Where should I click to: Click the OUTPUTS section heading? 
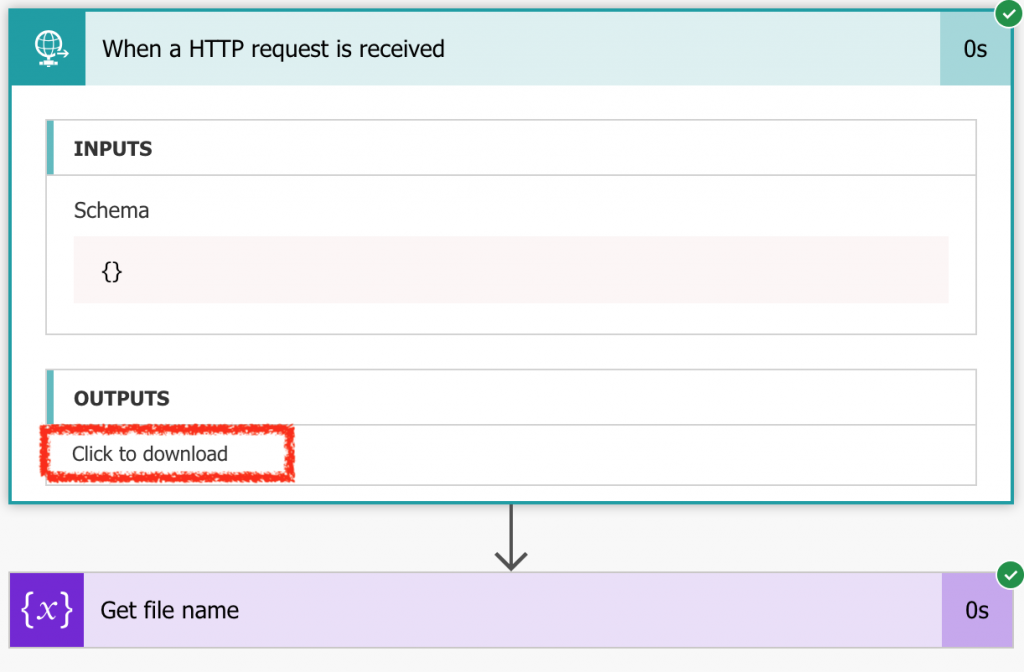point(121,398)
